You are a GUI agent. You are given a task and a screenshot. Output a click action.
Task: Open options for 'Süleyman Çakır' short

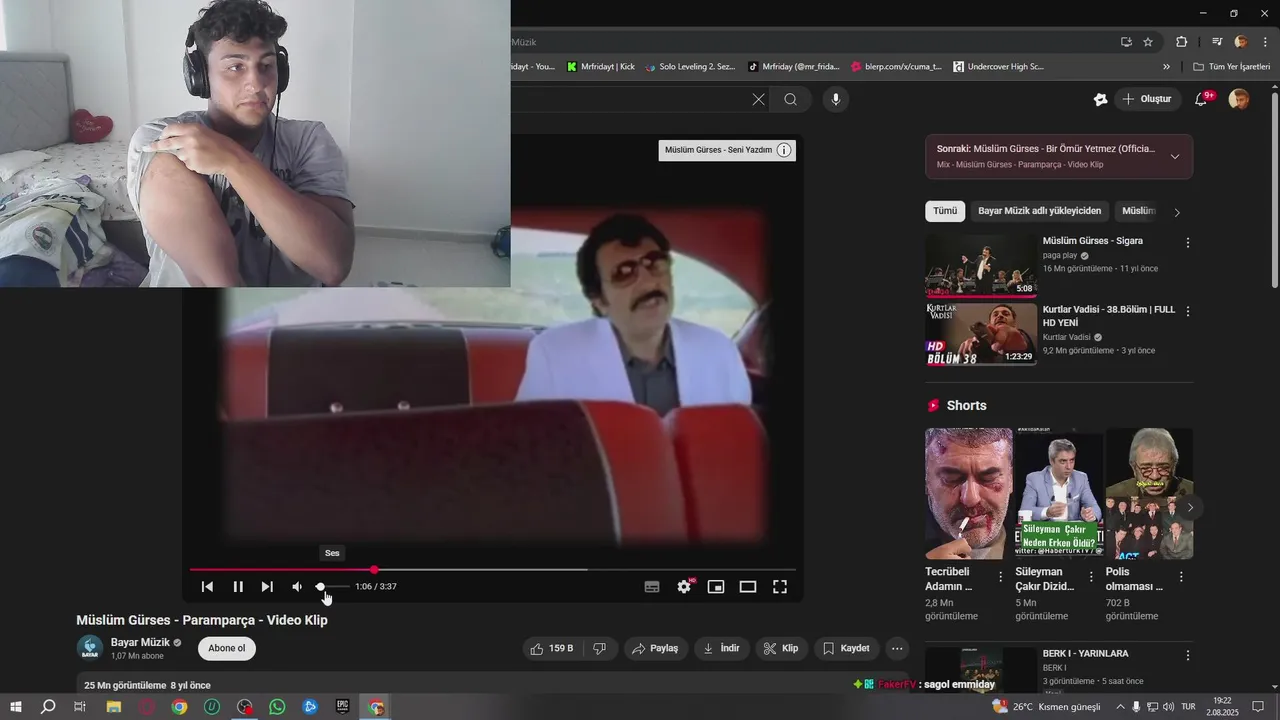pyautogui.click(x=1091, y=577)
